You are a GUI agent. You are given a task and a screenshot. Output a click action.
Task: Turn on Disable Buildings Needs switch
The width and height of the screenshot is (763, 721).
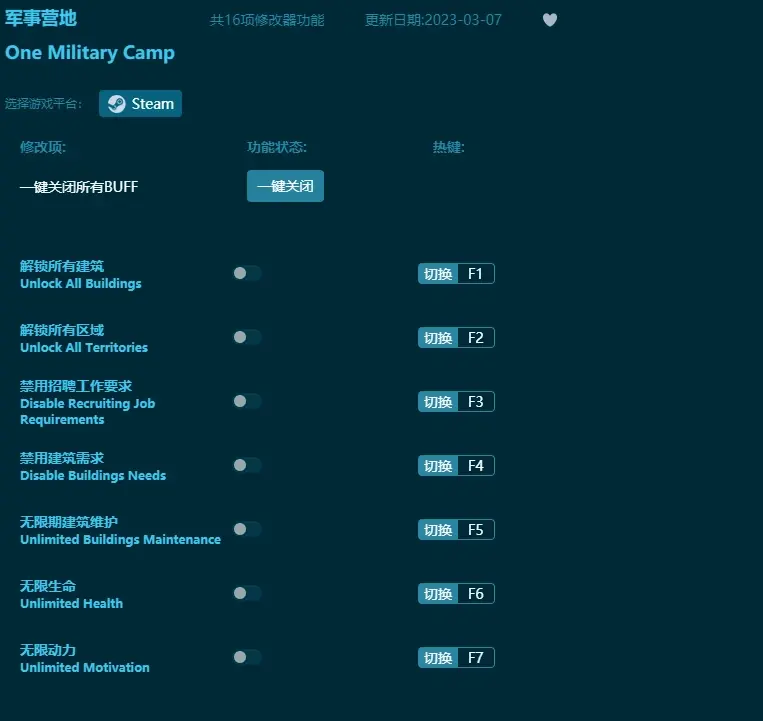click(x=247, y=465)
